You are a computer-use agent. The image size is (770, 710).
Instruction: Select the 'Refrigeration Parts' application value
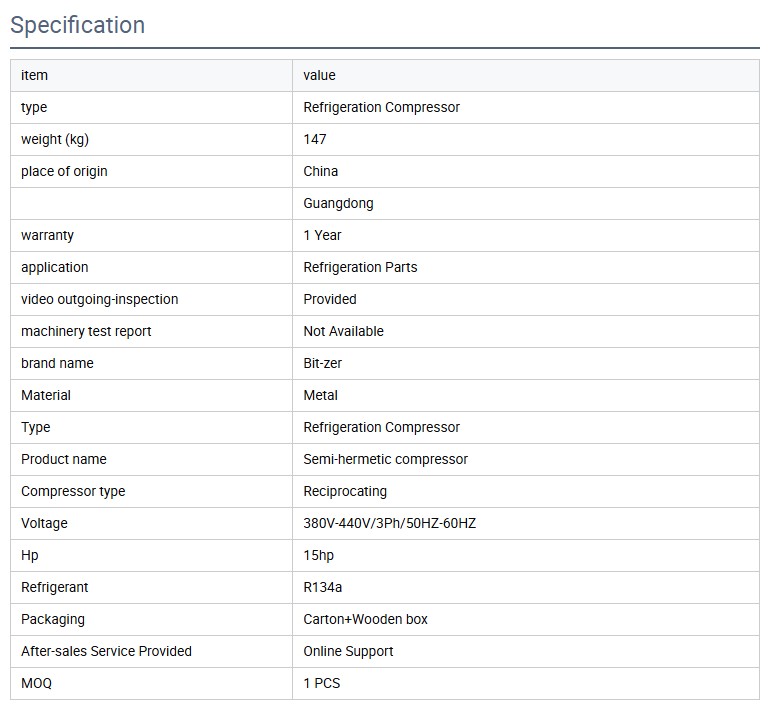360,267
